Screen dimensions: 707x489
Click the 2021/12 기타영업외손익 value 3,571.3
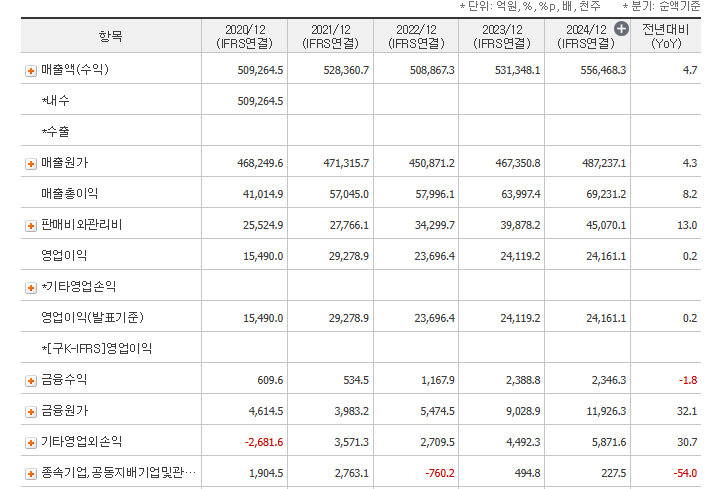click(x=351, y=443)
